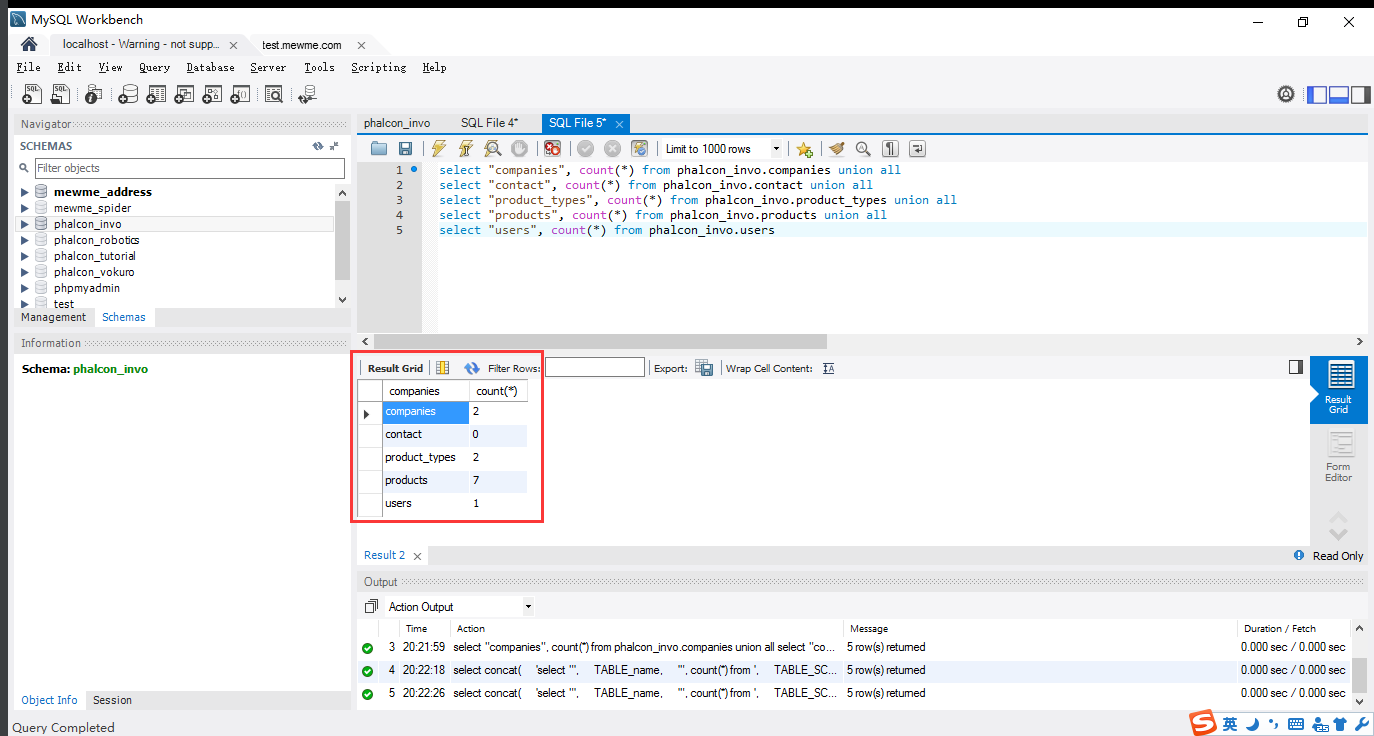
Task: Close the Result 2 tab
Action: click(416, 556)
